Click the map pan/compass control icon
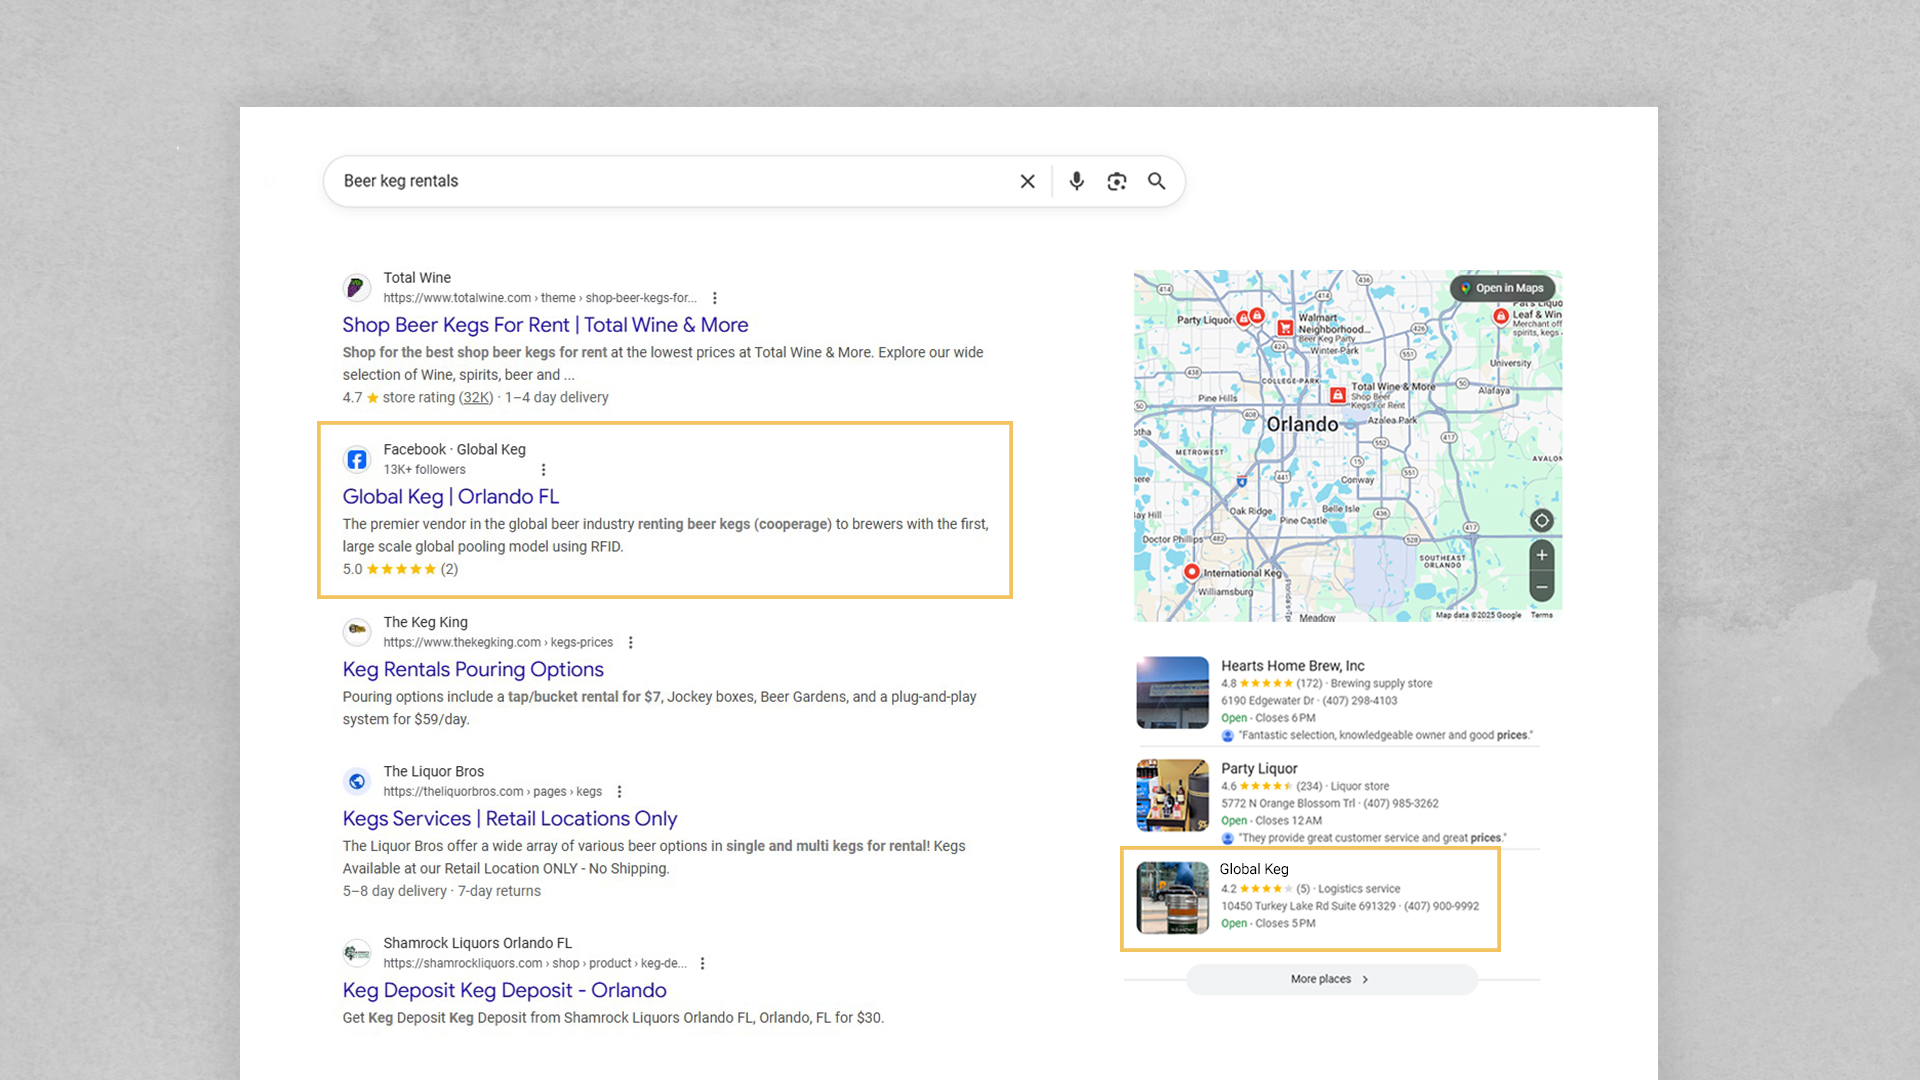 [1541, 520]
